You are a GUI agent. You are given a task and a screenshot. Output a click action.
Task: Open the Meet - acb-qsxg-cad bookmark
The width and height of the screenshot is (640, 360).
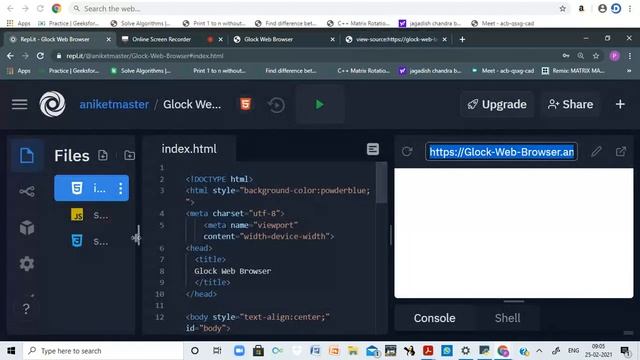coord(503,71)
